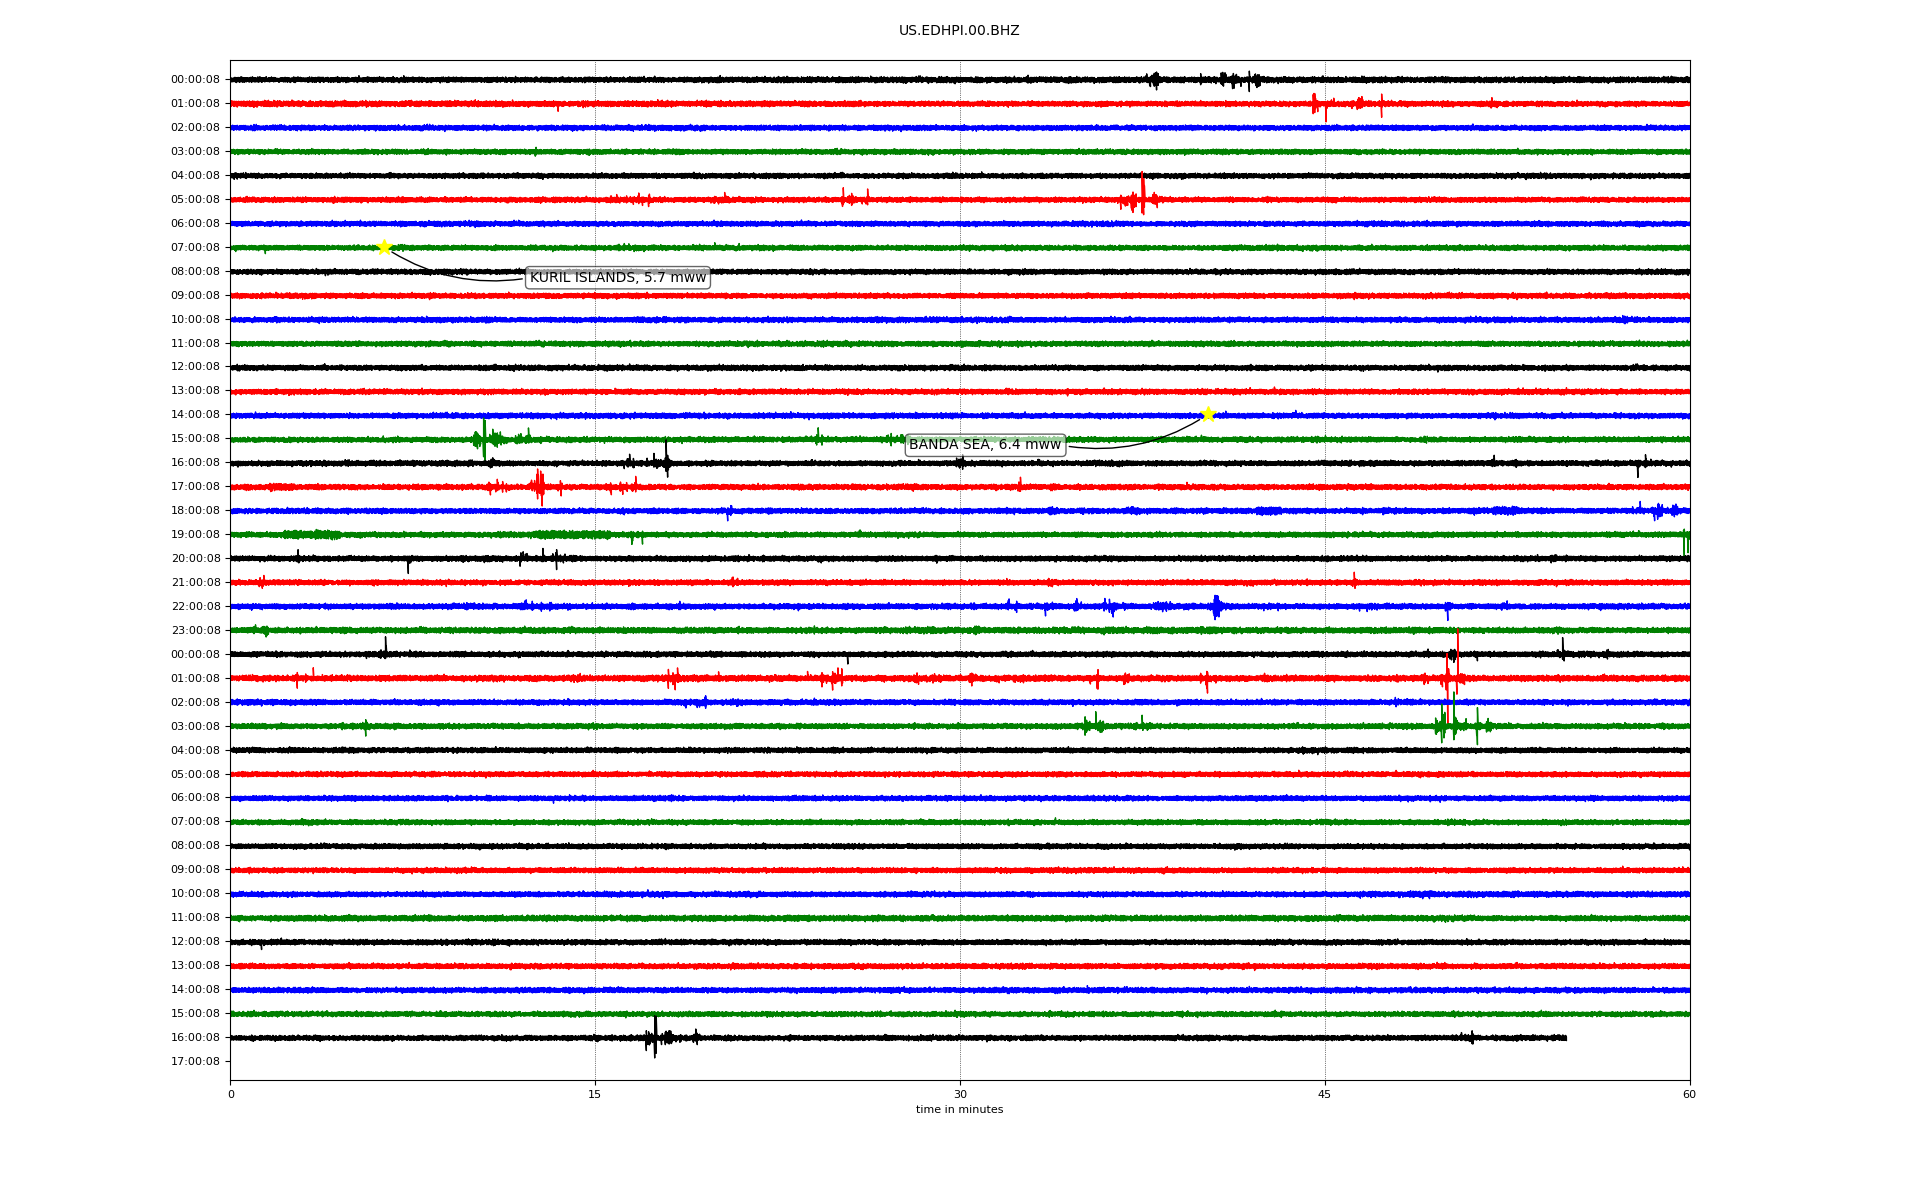Click the first 00:00:08 time label at top

195,80
